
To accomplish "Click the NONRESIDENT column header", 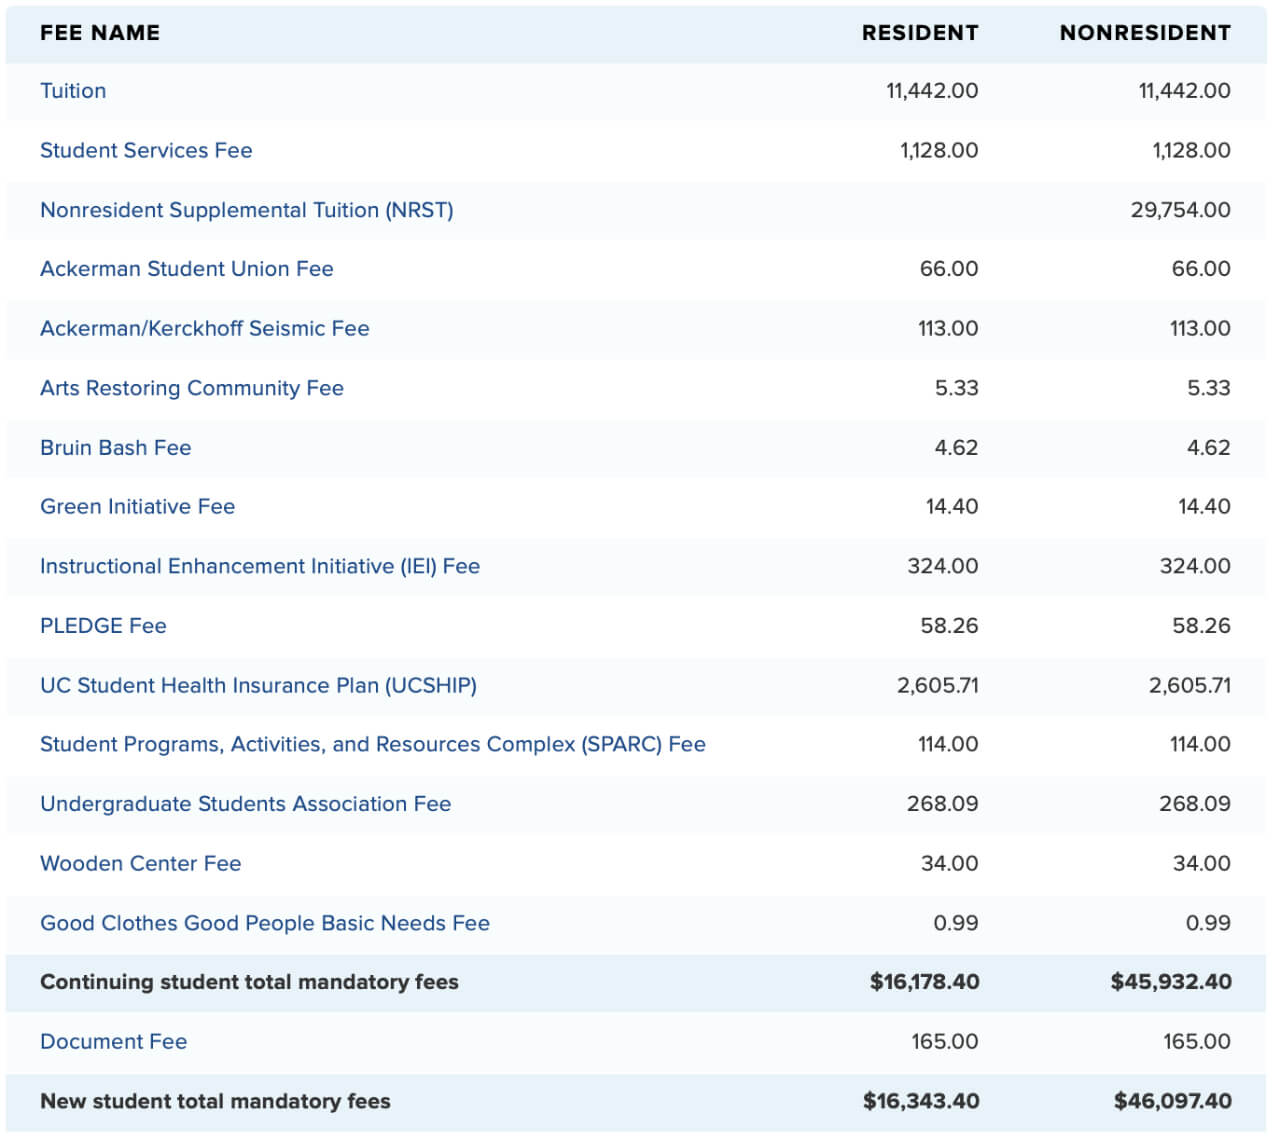I will pos(1145,33).
